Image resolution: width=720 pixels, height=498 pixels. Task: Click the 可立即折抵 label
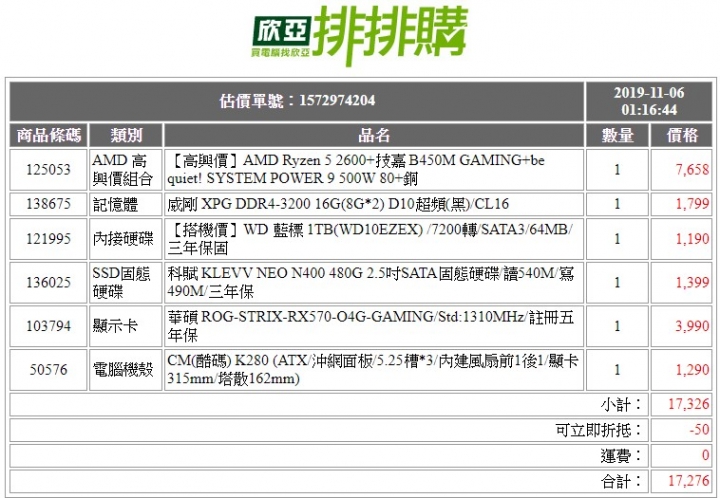point(598,431)
